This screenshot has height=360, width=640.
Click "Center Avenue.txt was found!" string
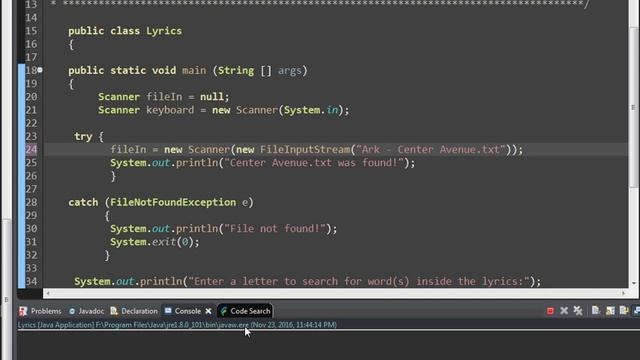coord(313,162)
